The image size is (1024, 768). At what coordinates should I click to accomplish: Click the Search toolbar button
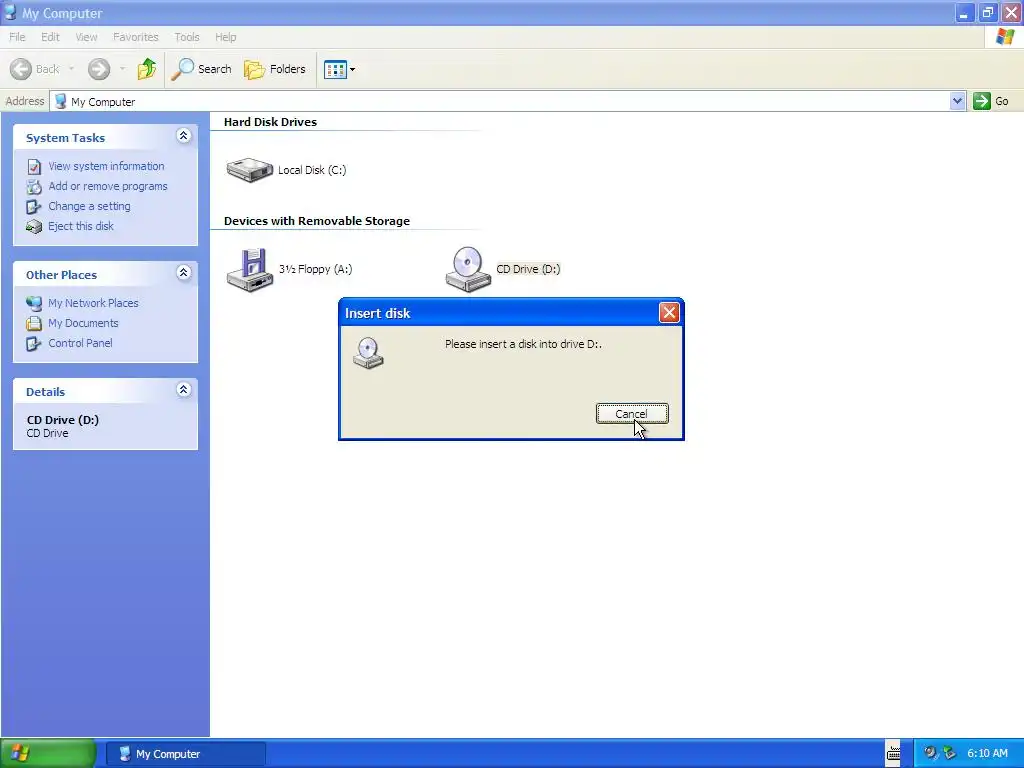click(201, 69)
